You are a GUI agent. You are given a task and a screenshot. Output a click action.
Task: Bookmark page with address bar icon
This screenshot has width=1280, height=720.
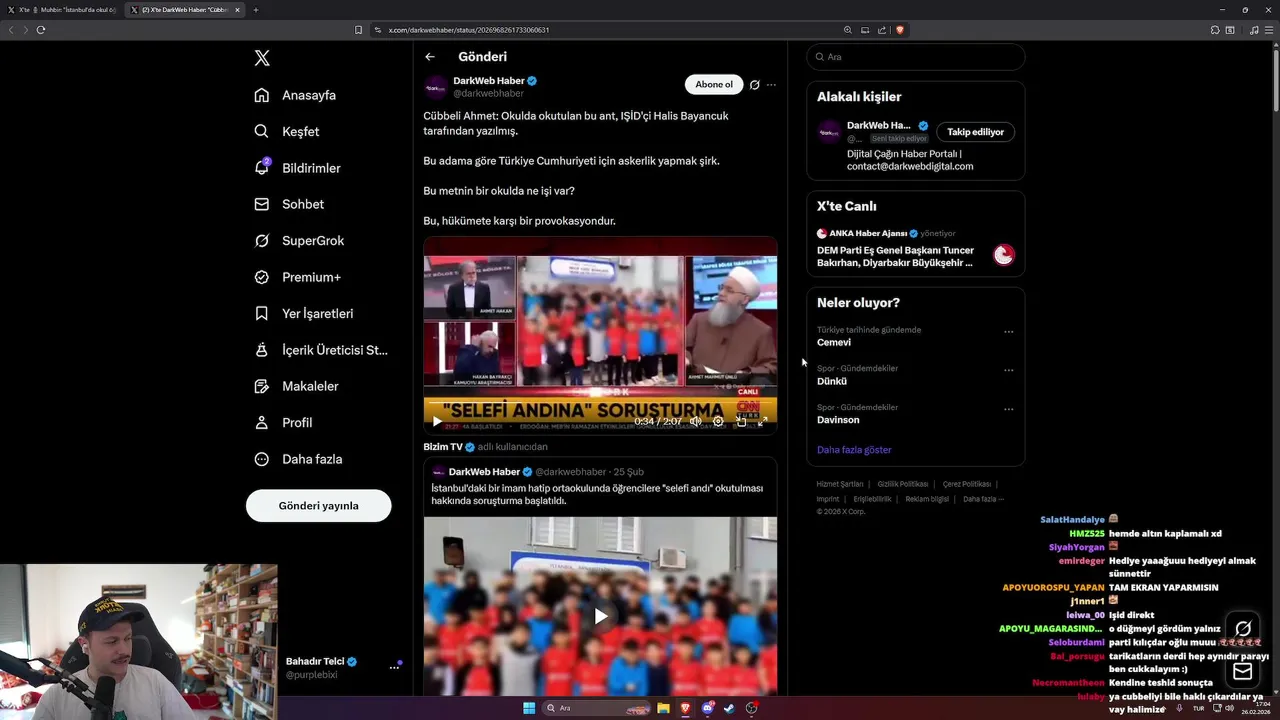tap(358, 30)
